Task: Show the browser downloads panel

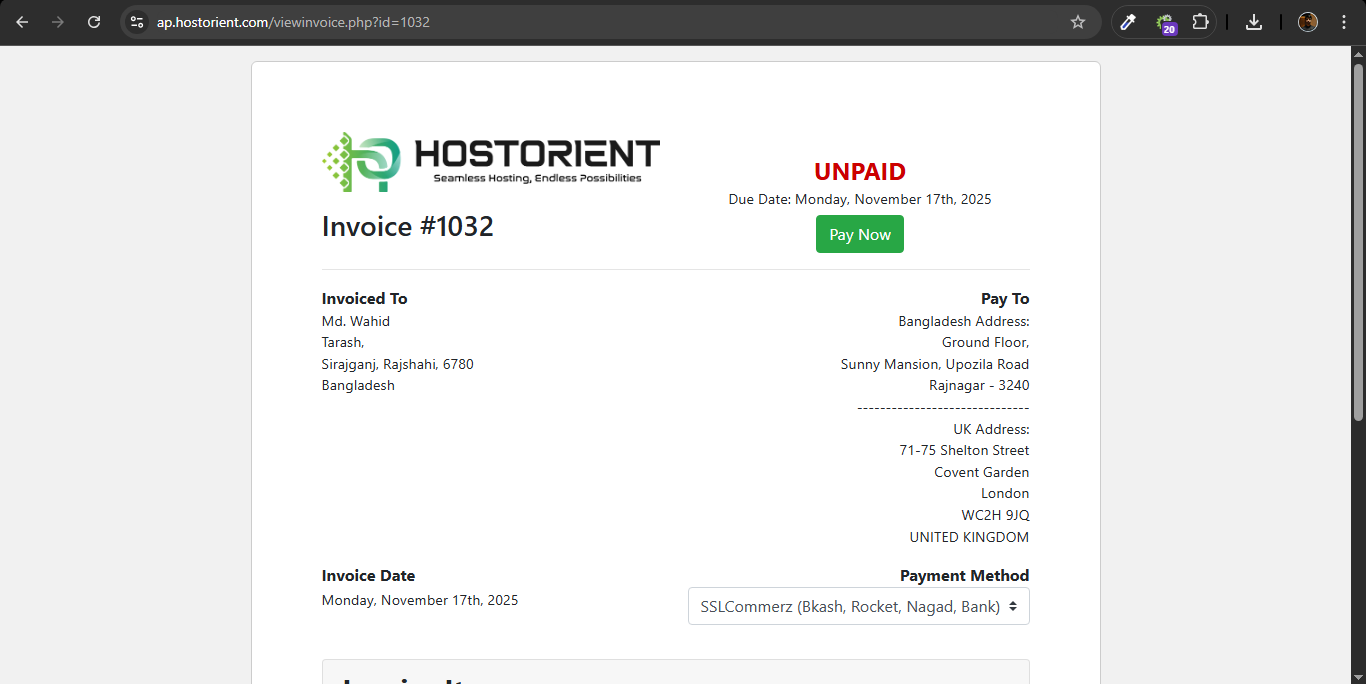Action: tap(1254, 22)
